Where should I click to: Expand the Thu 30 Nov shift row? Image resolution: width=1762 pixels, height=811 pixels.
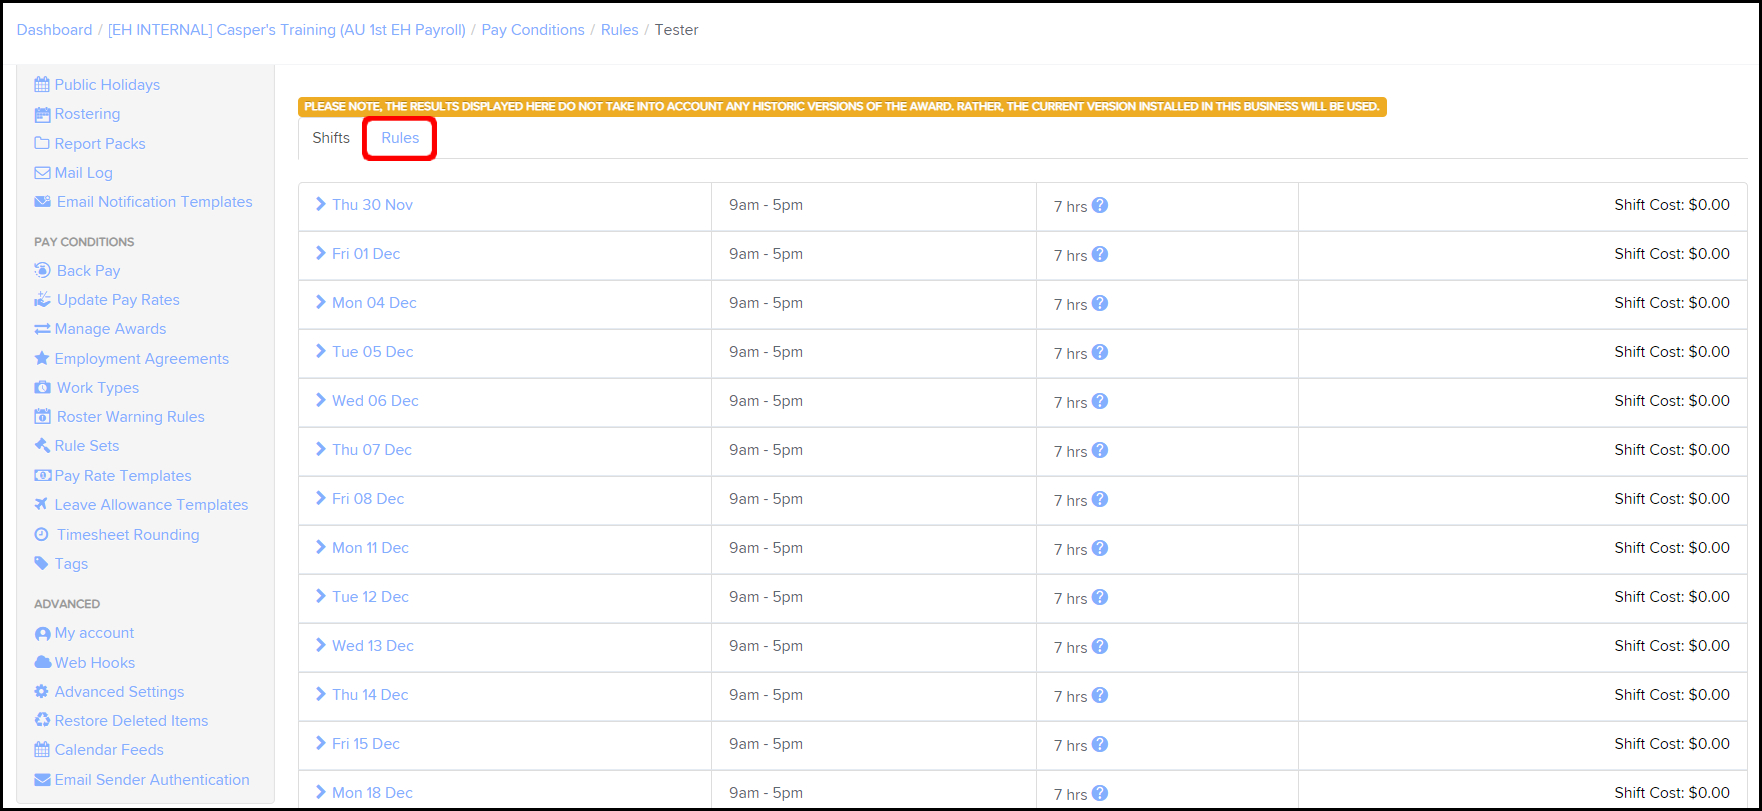[x=321, y=204]
